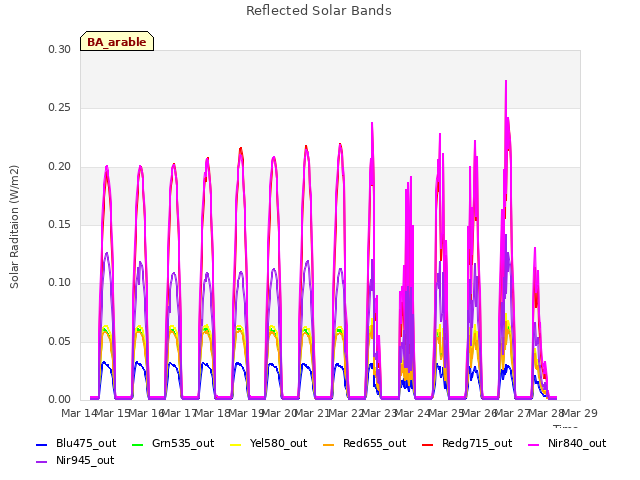The height and width of the screenshot is (480, 640).
Task: Click the Nir945_out legend label
Action: (85, 460)
